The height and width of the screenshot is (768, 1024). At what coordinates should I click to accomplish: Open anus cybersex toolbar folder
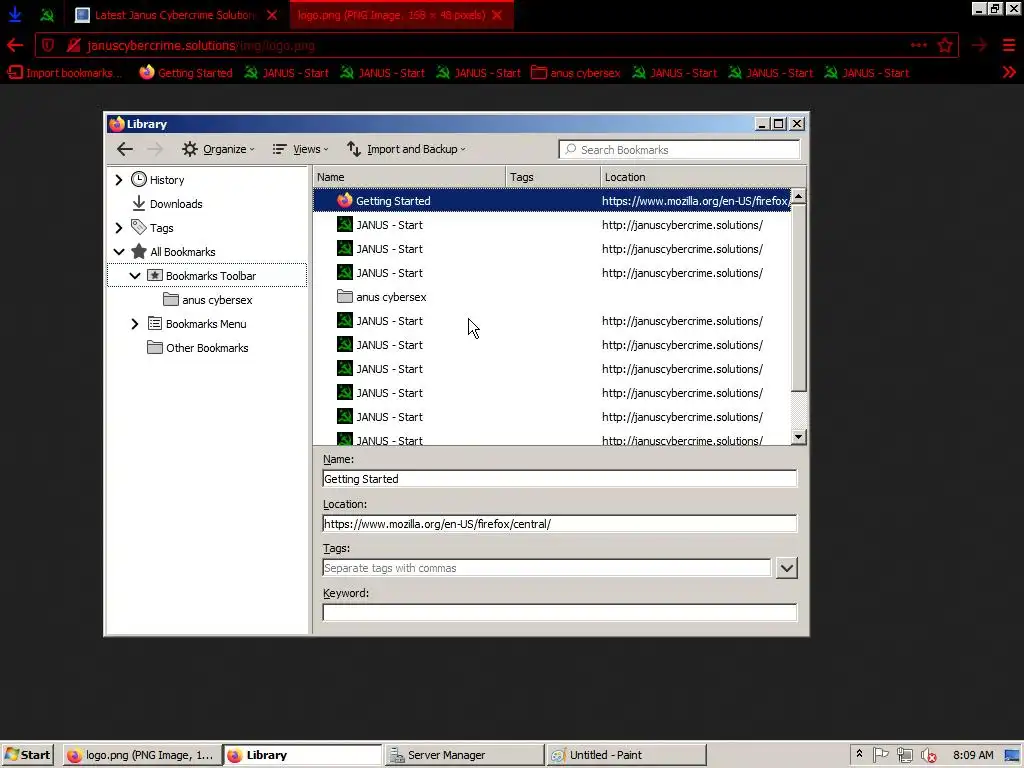coord(576,72)
